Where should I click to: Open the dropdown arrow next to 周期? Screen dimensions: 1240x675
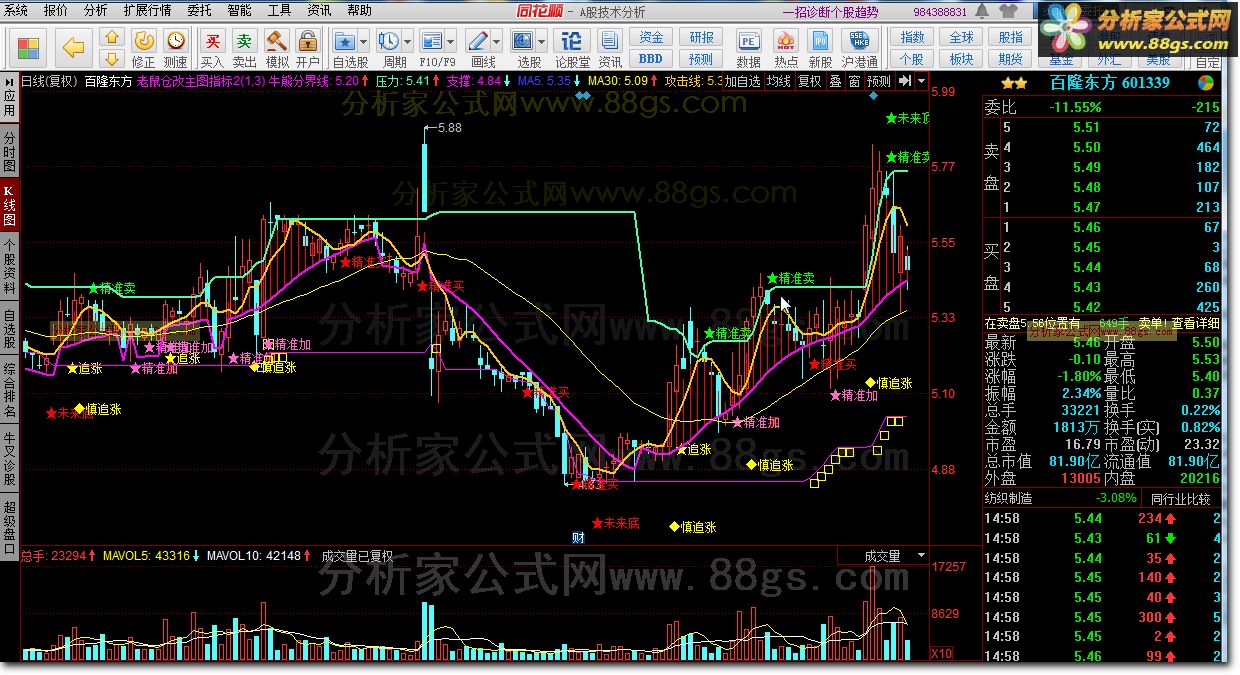click(x=408, y=42)
